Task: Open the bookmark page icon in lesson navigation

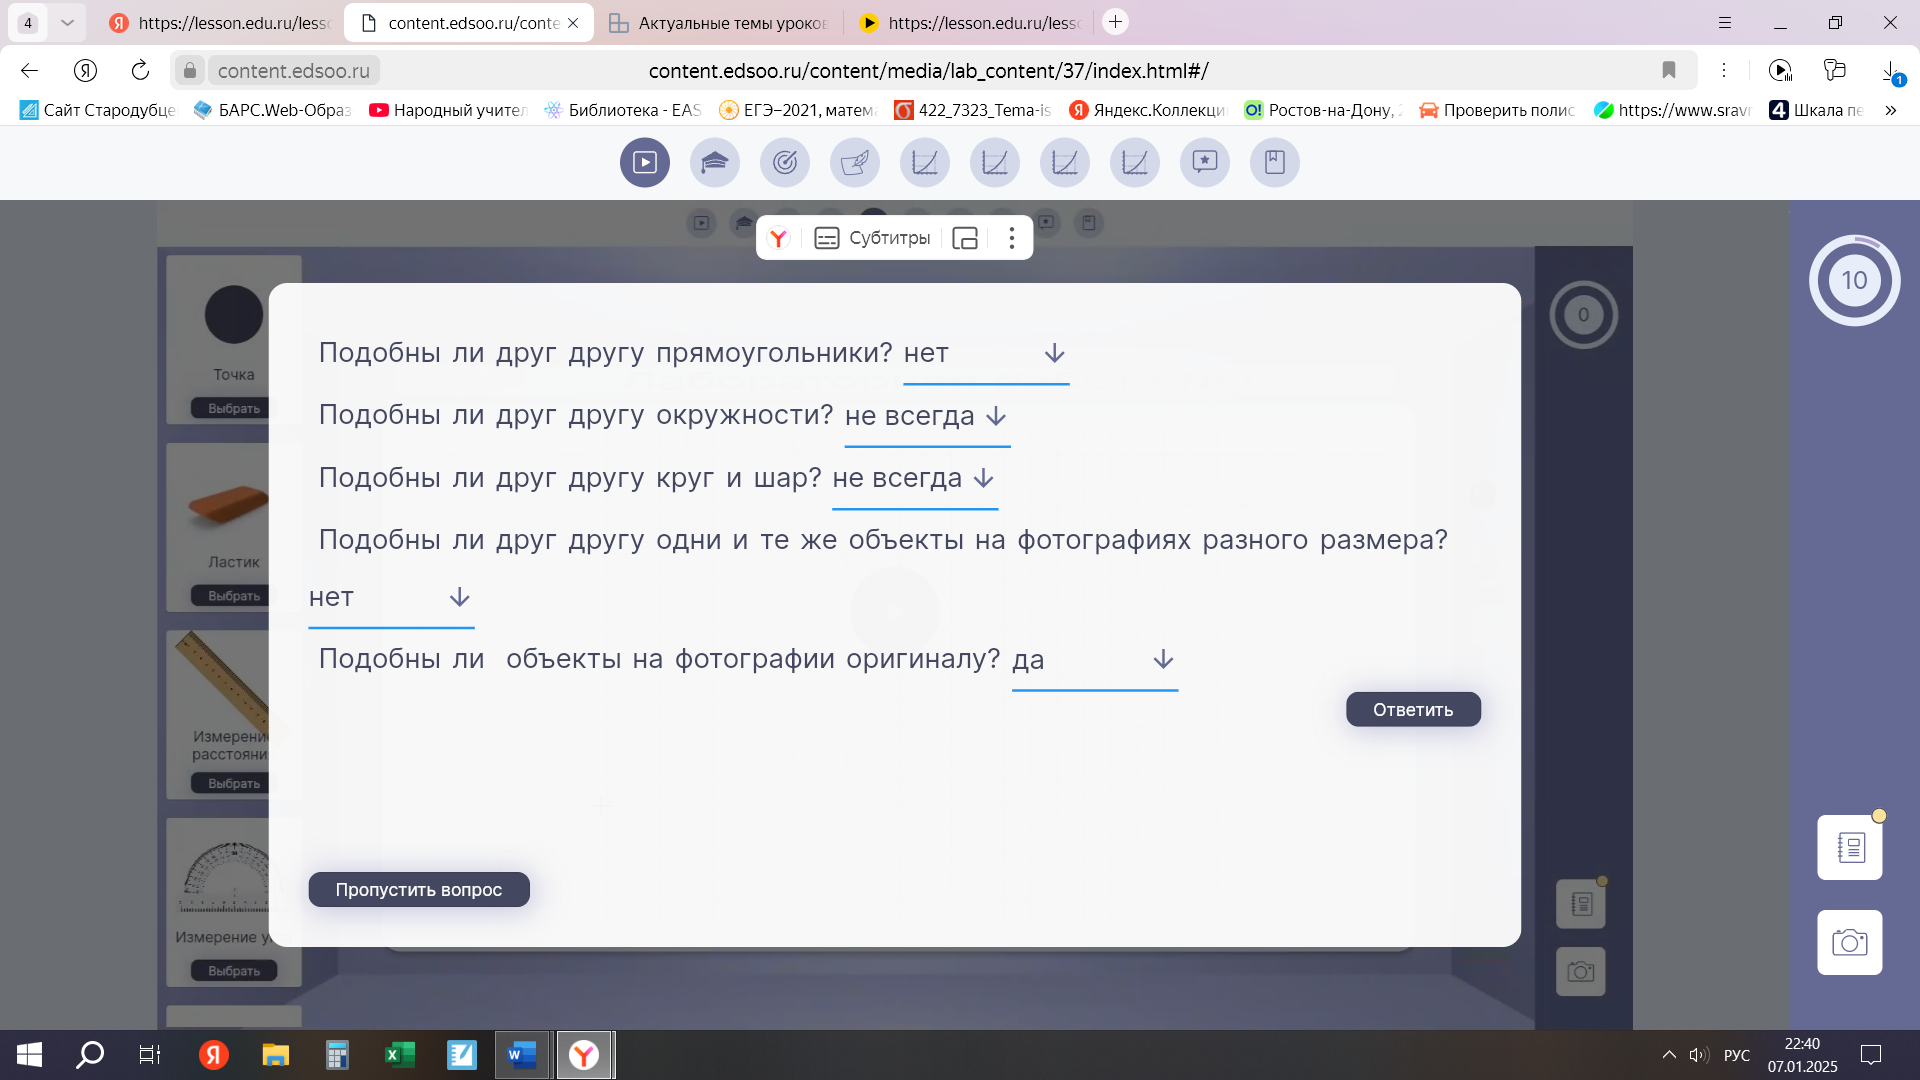Action: 1274,162
